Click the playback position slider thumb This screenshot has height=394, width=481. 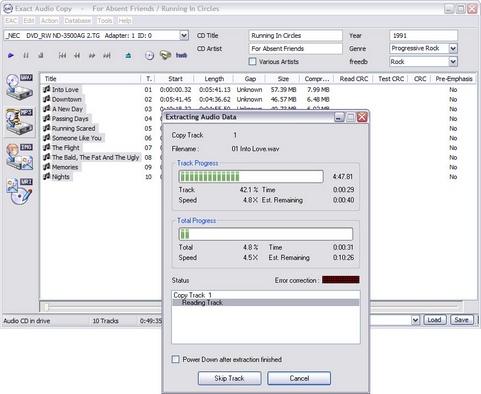(x=47, y=307)
